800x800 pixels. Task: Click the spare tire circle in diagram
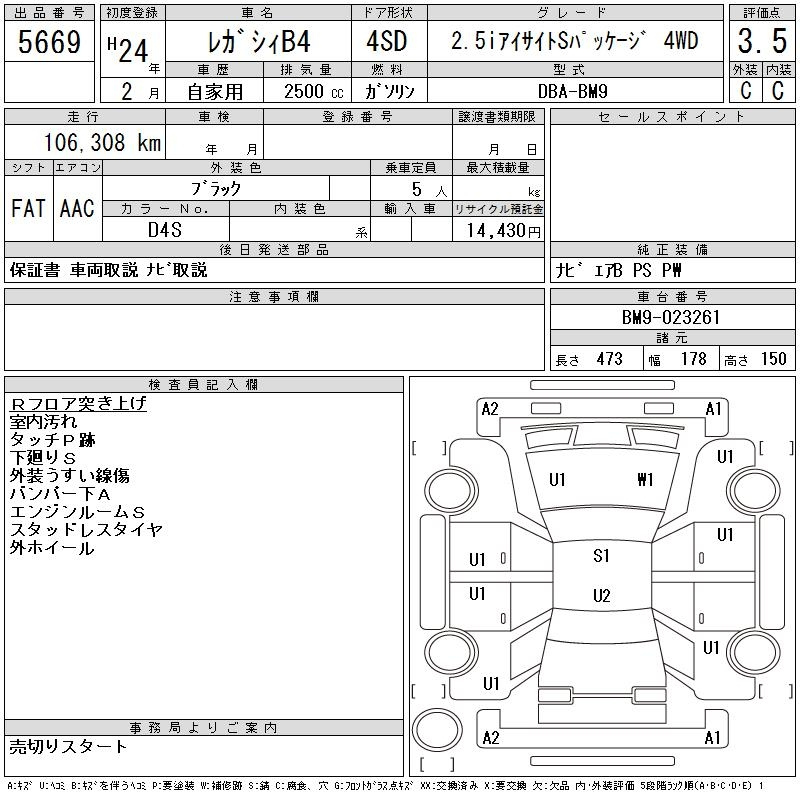click(437, 730)
